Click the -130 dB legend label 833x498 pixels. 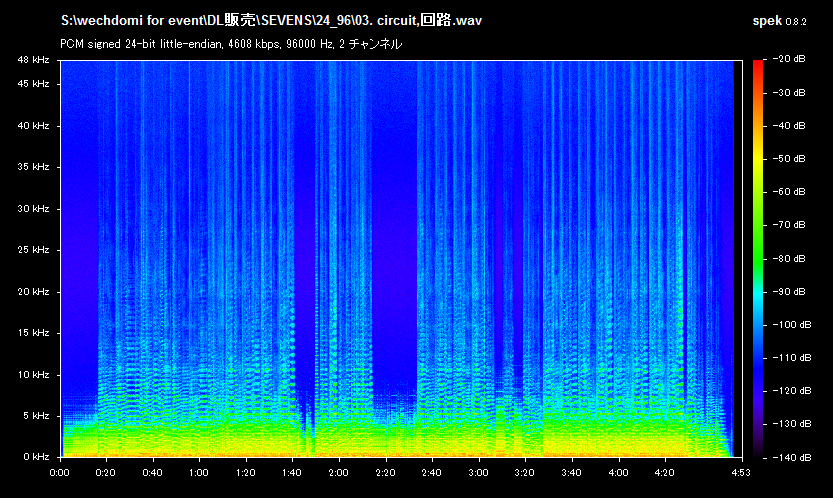click(x=792, y=424)
